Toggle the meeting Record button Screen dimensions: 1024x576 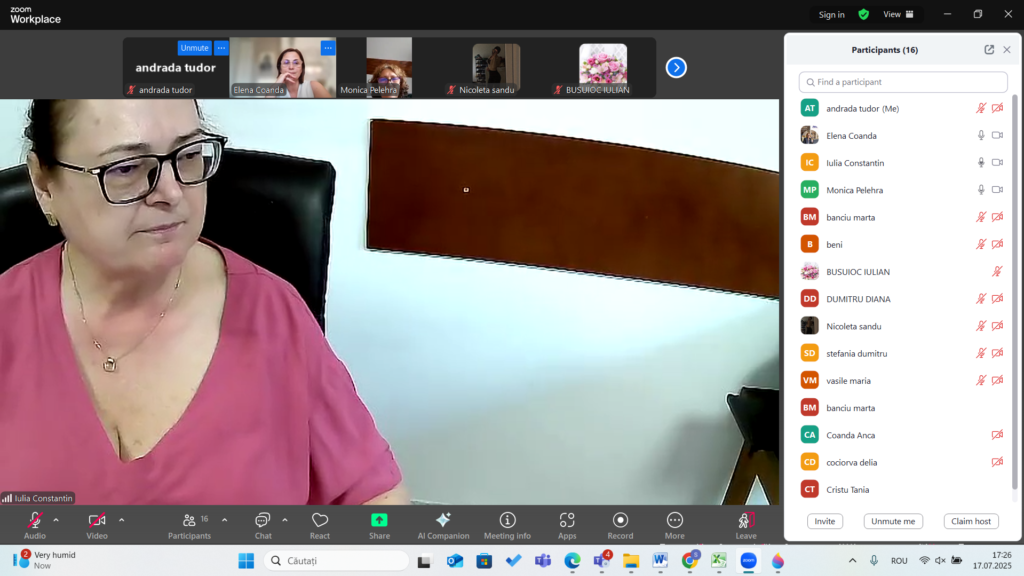click(x=620, y=524)
